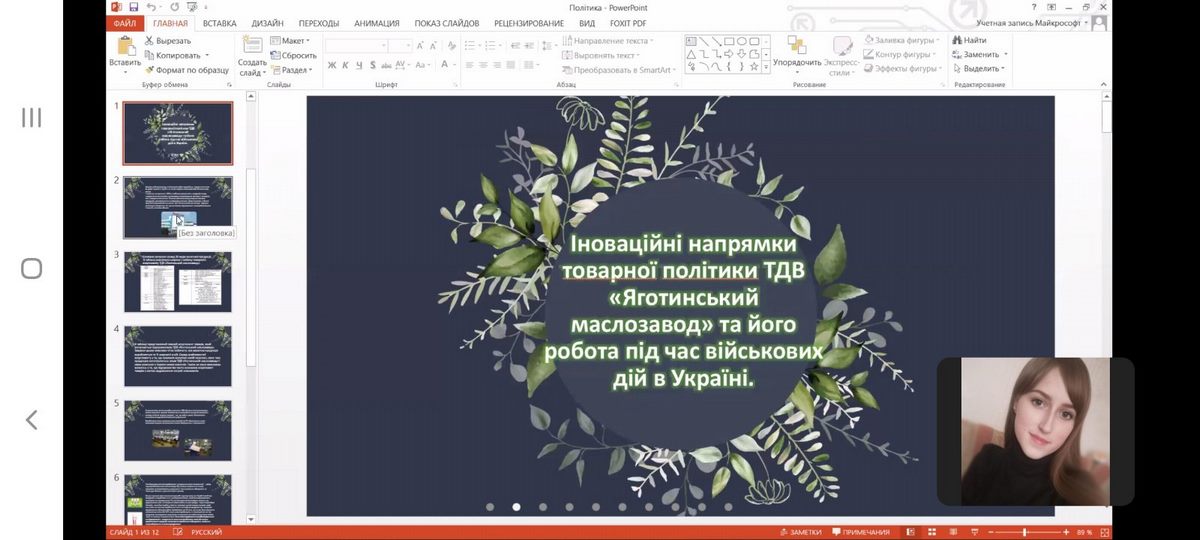
Task: Open the Select (Выделить) dropdown
Action: point(980,69)
